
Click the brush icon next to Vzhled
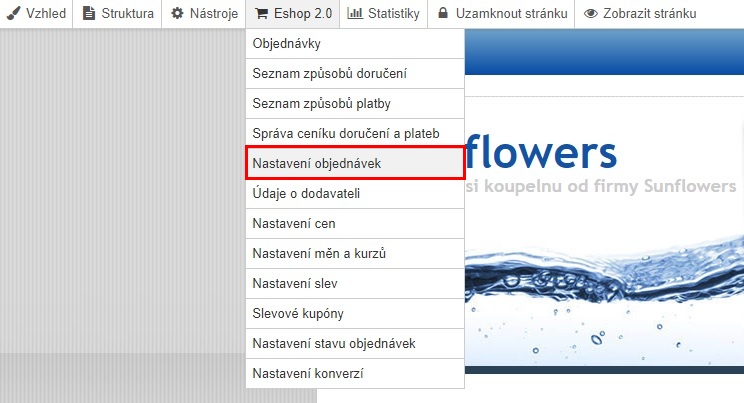tap(13, 14)
